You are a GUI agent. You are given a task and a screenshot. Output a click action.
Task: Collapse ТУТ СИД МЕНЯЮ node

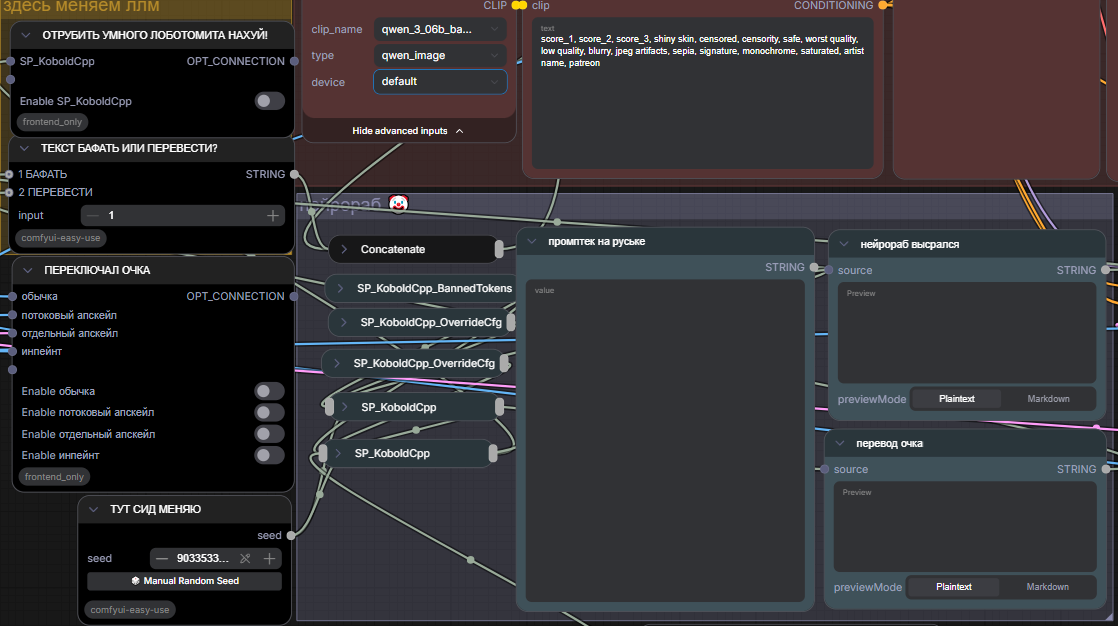[x=93, y=509]
